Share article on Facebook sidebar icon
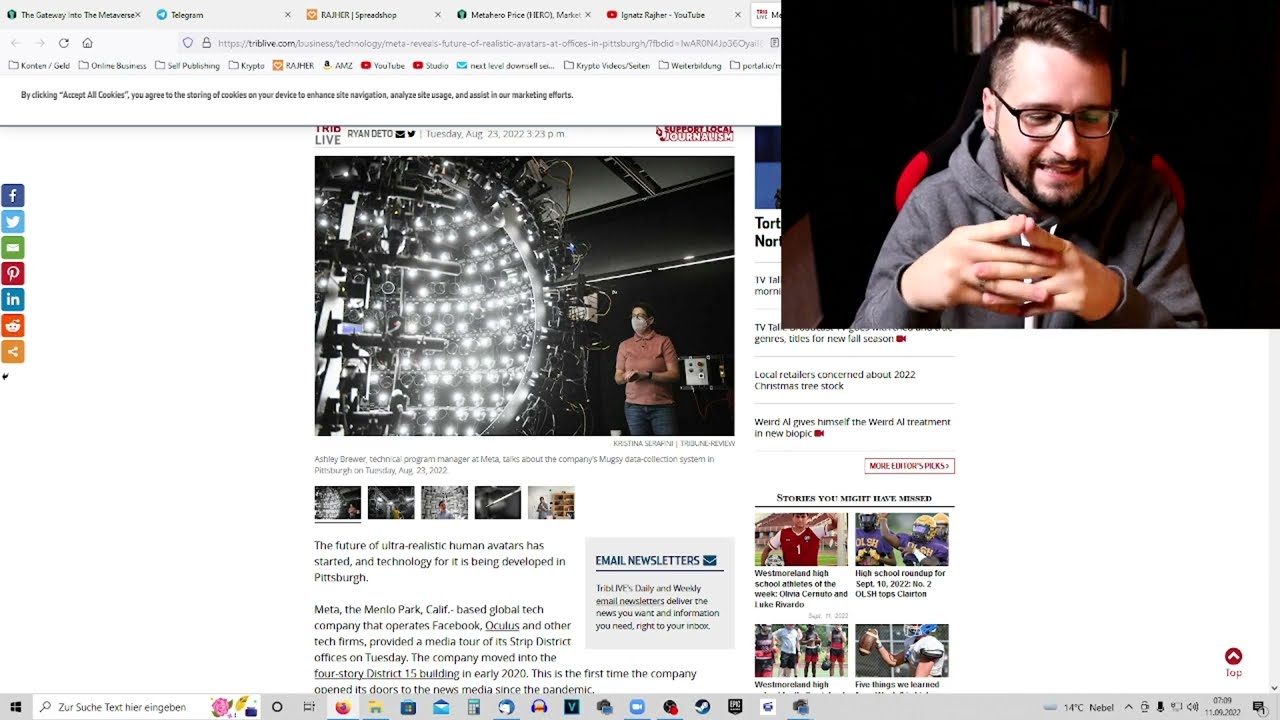Screen dimensions: 1280x720 (13, 196)
